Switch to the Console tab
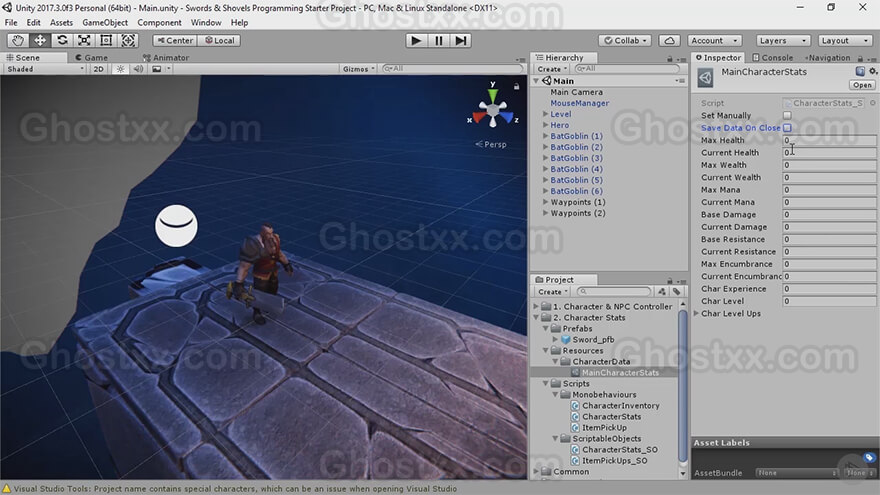The image size is (880, 495). [772, 58]
